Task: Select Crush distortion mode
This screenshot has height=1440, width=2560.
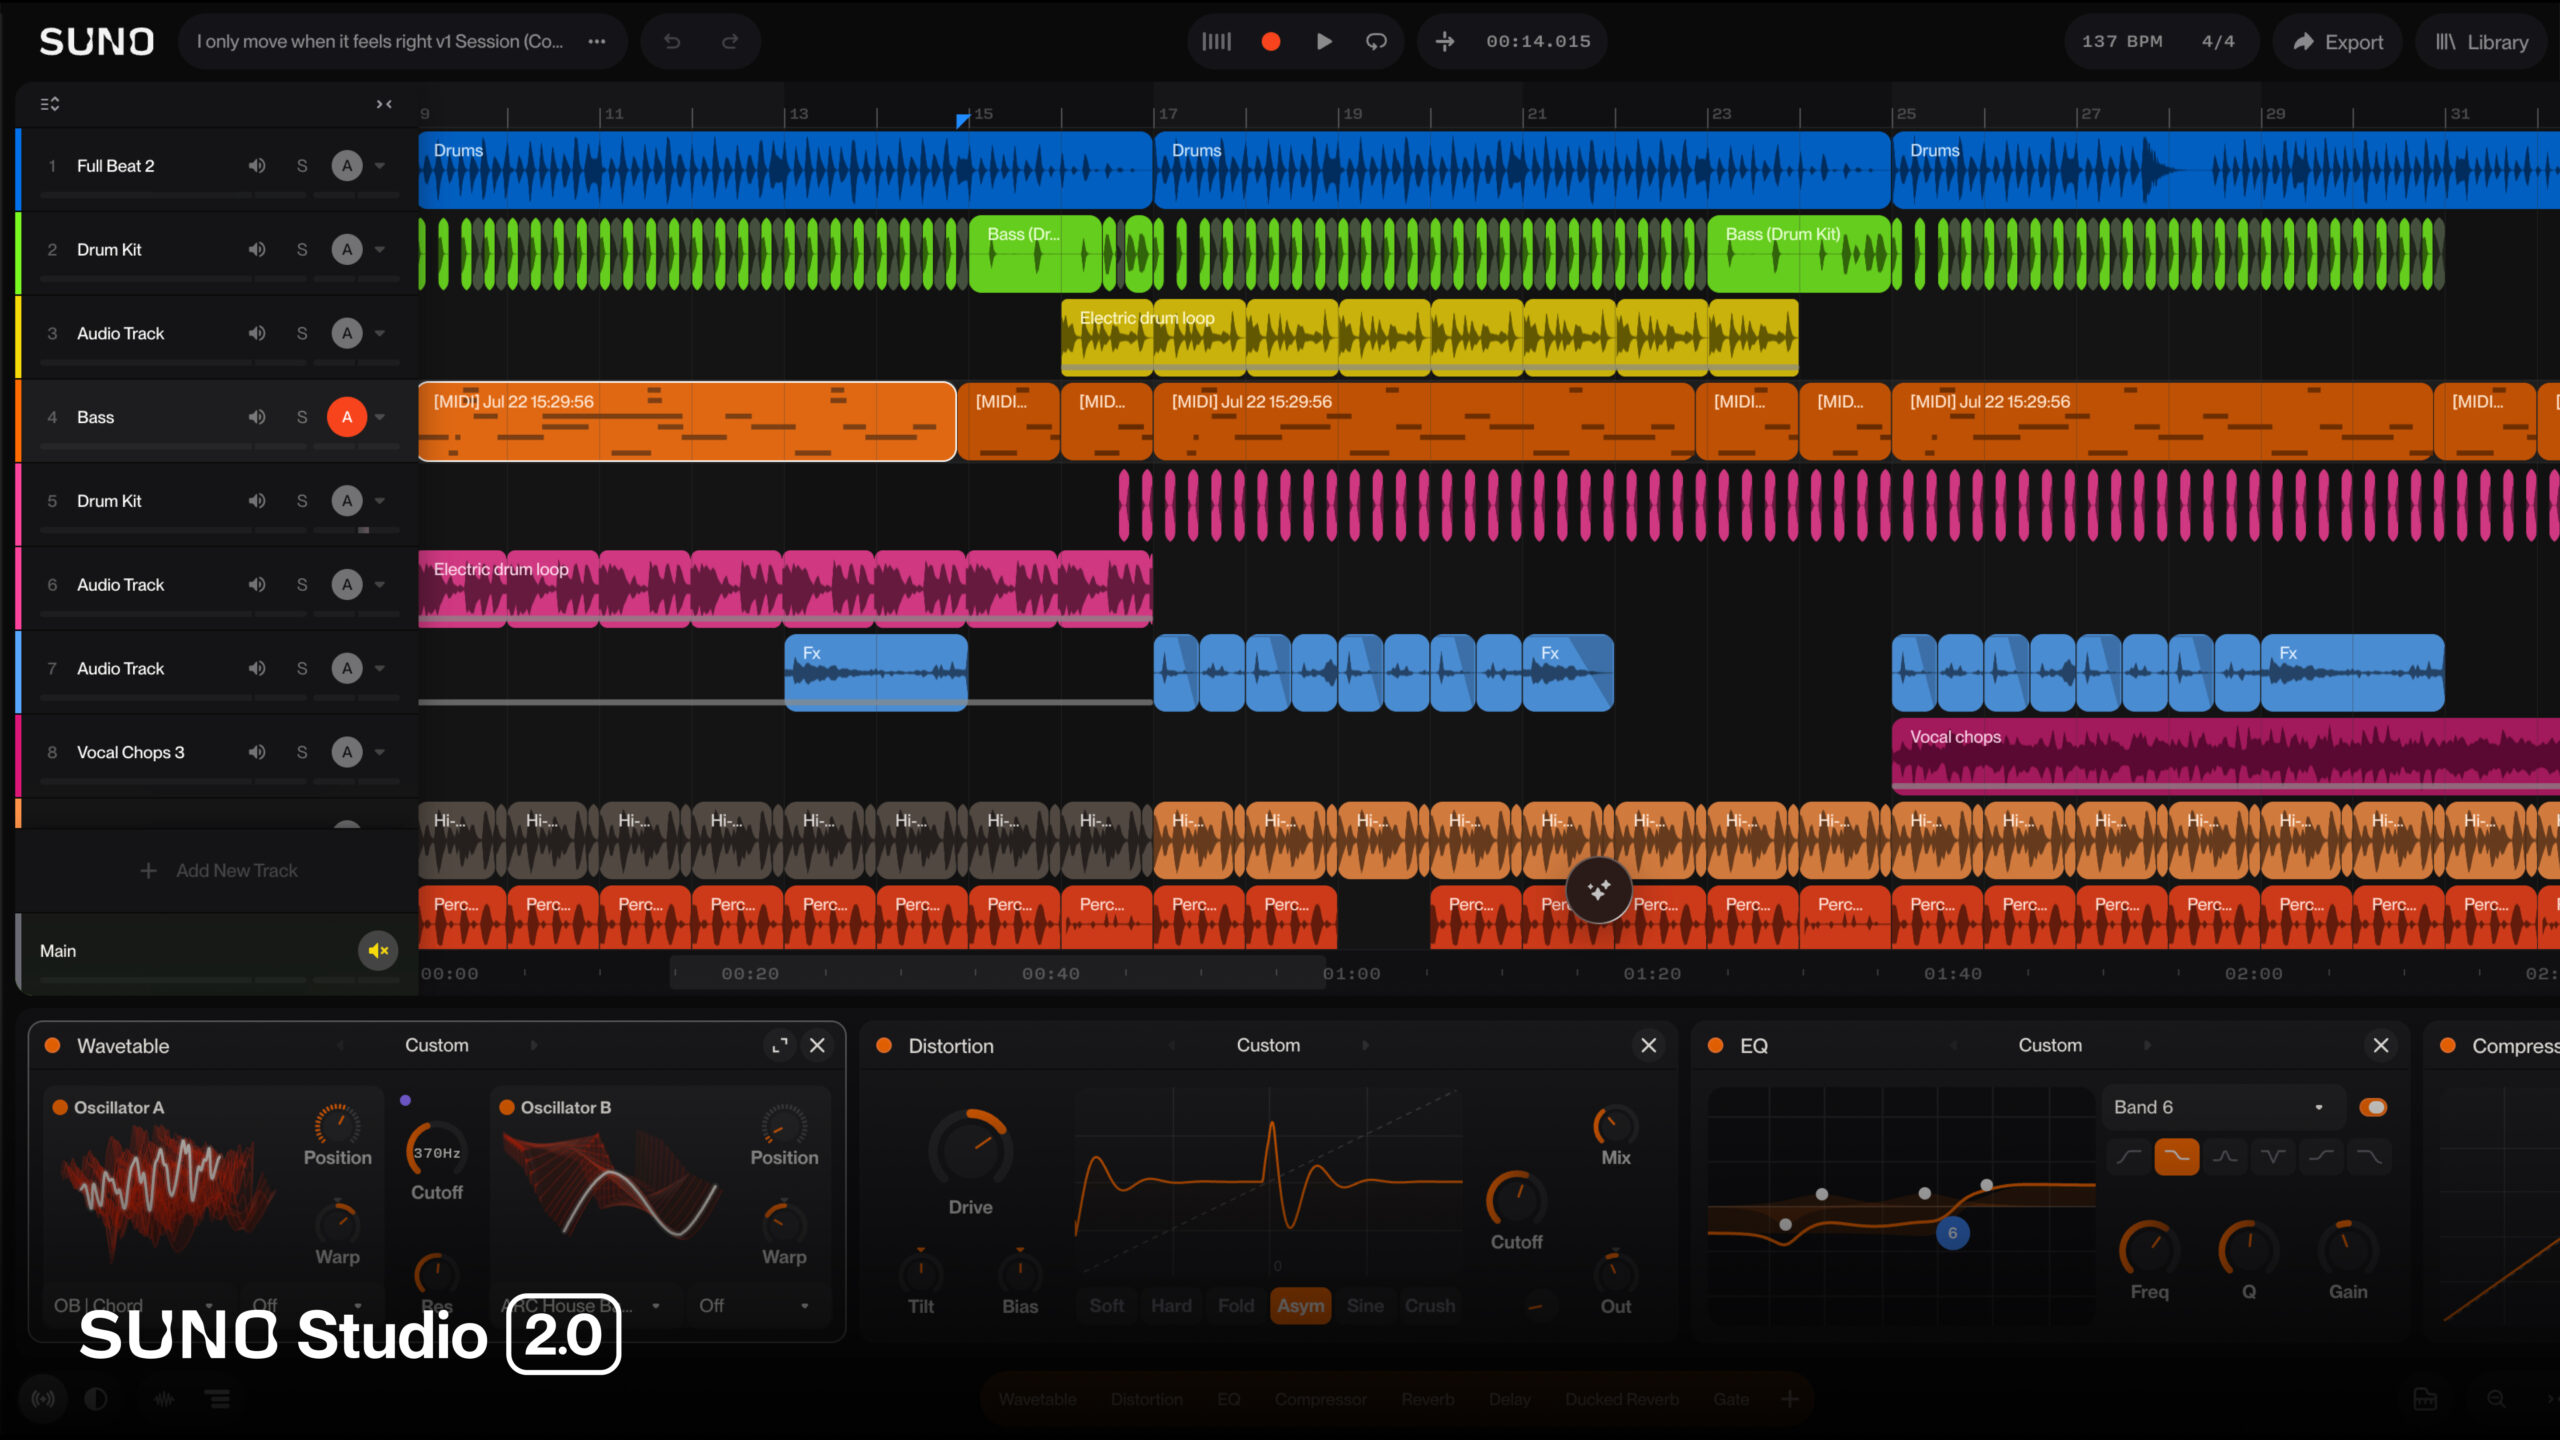Action: pyautogui.click(x=1430, y=1306)
